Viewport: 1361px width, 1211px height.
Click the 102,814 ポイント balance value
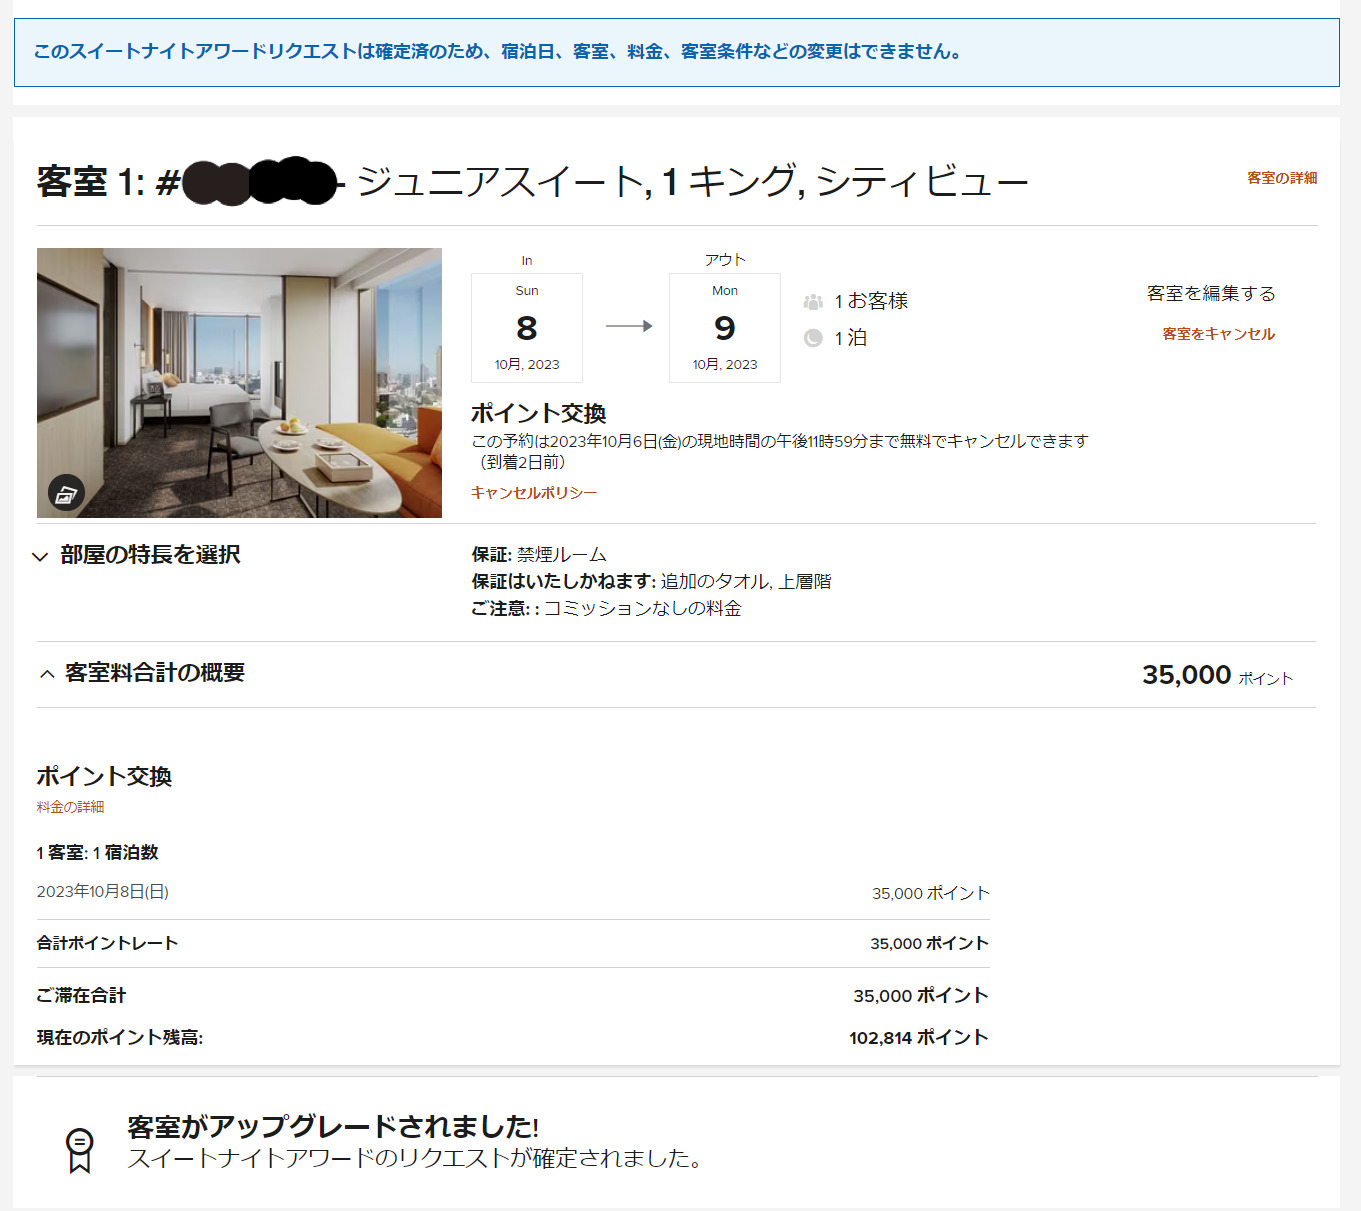tap(918, 1038)
